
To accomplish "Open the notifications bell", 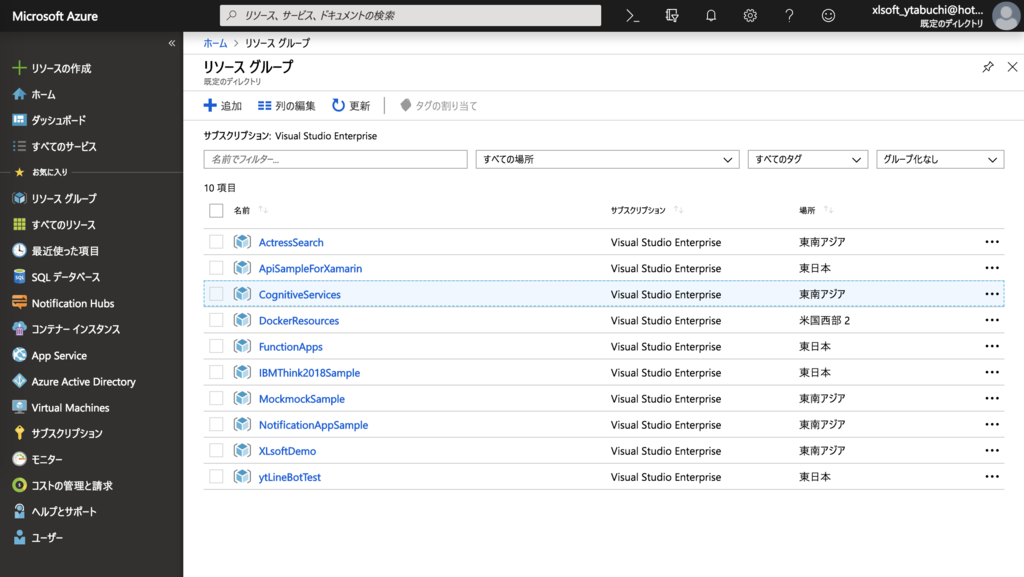I will point(711,16).
